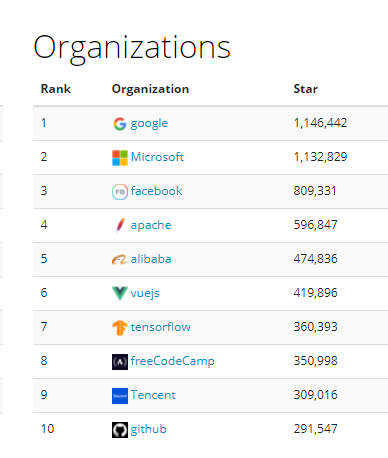
Task: Open the freeCodeCamp text link
Action: 173,361
